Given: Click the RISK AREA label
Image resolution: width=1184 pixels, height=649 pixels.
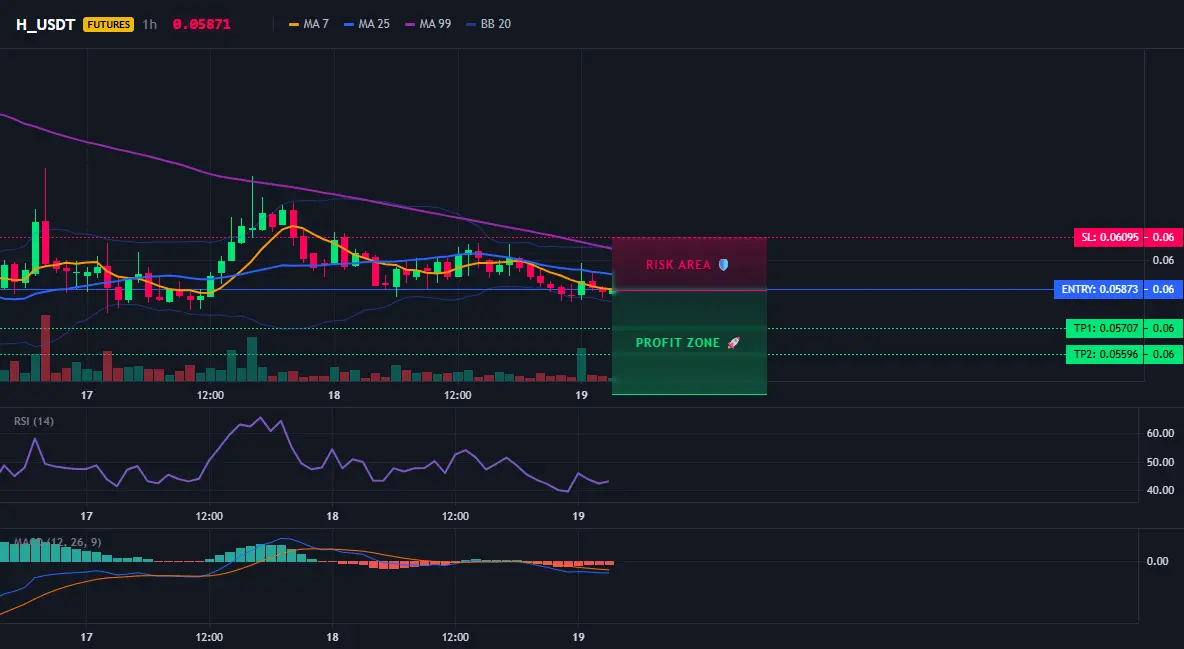Looking at the screenshot, I should pos(678,265).
